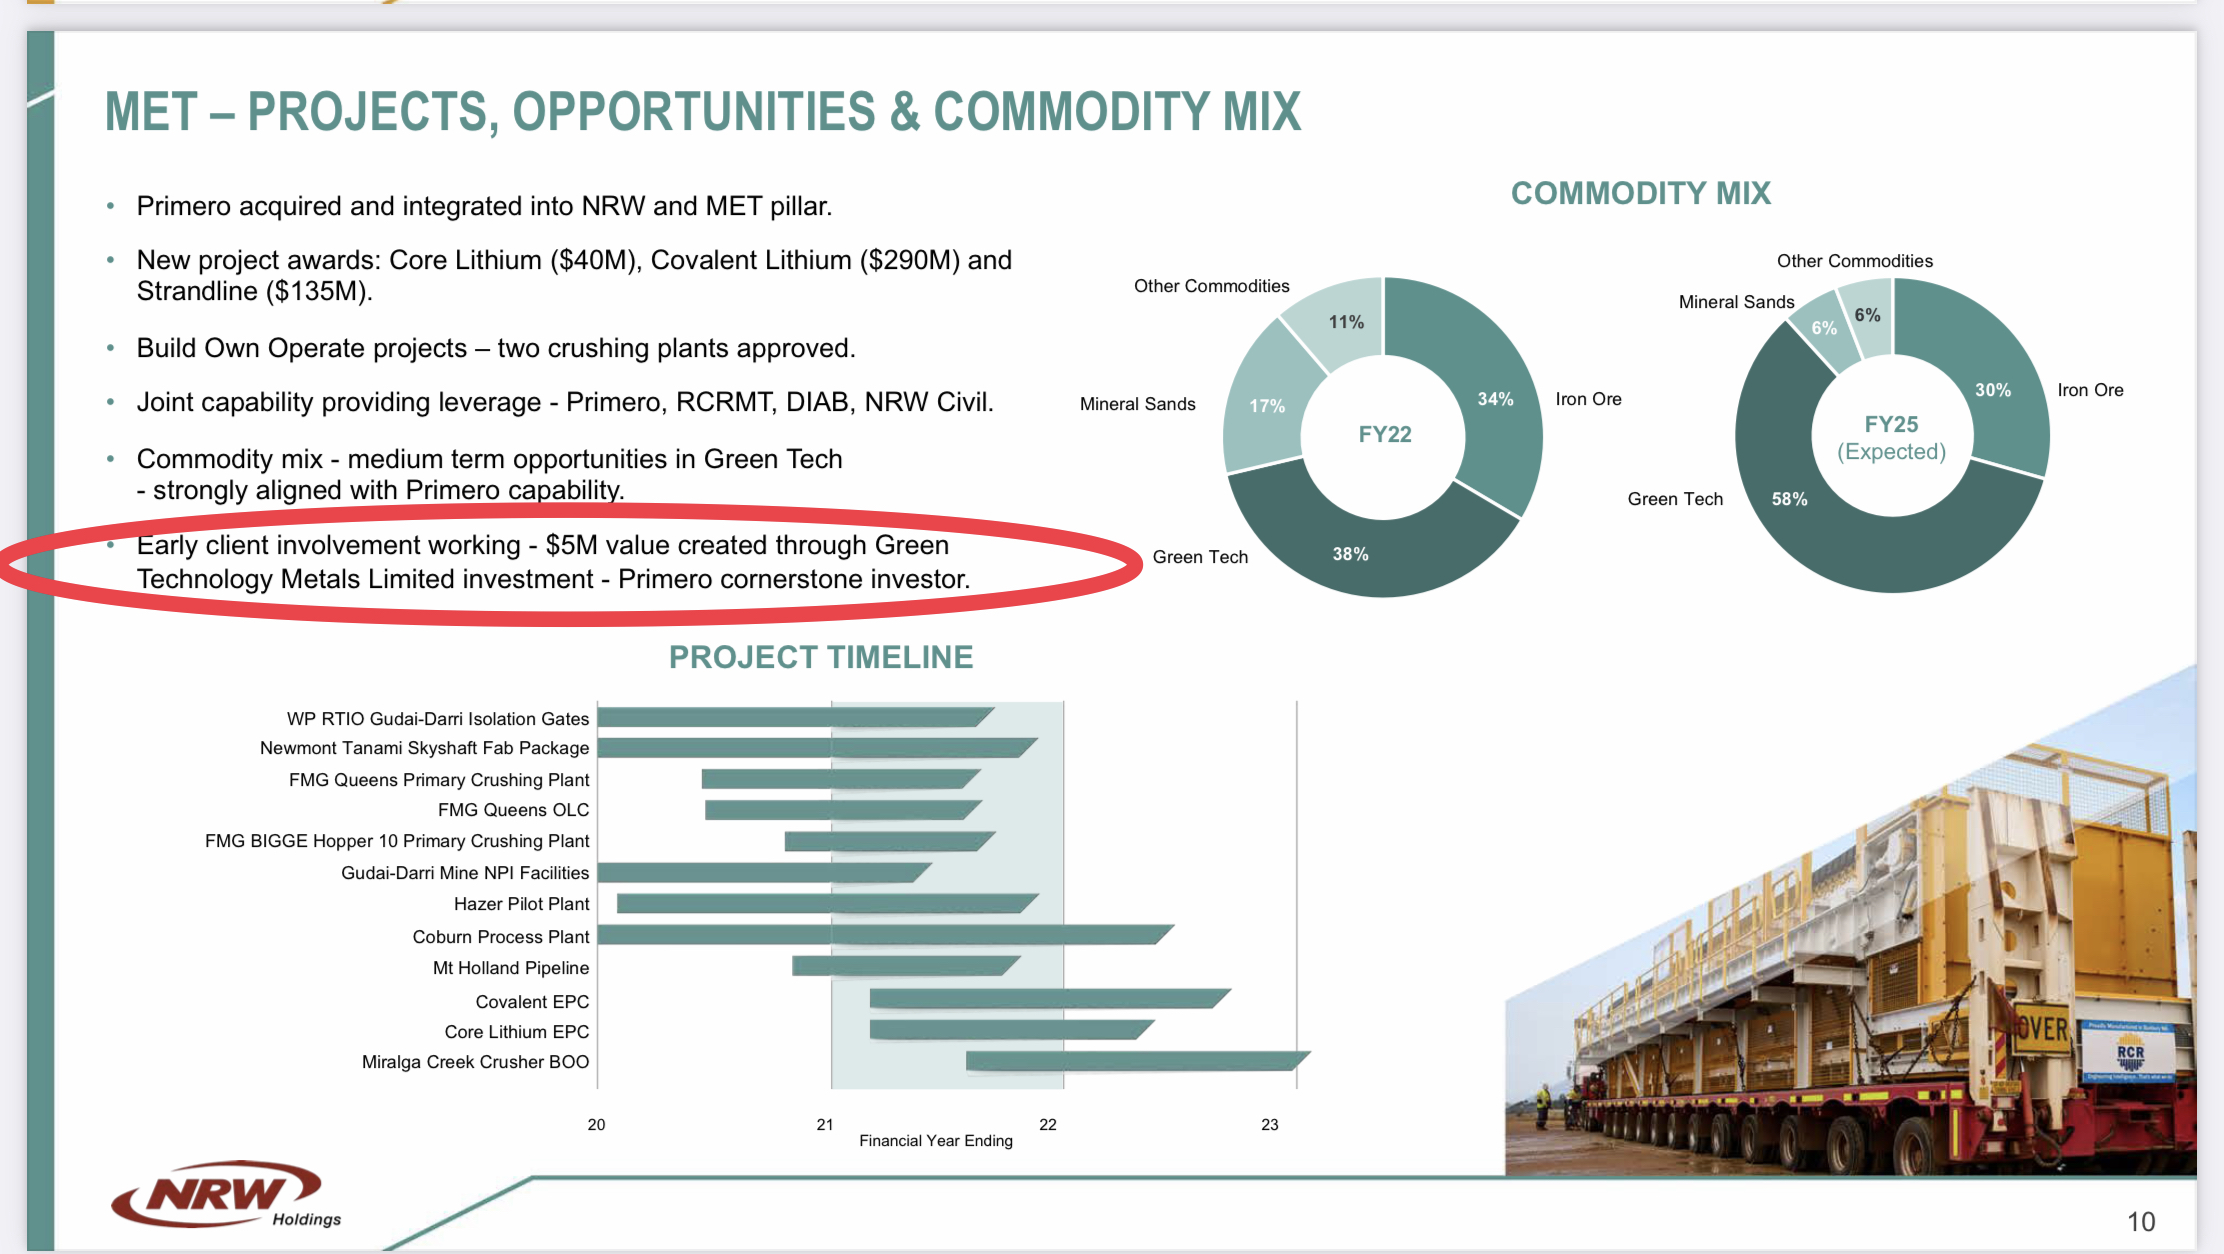Screen dimensions: 2224x1254
Task: Click the '20' year axis tick
Action: click(596, 1124)
